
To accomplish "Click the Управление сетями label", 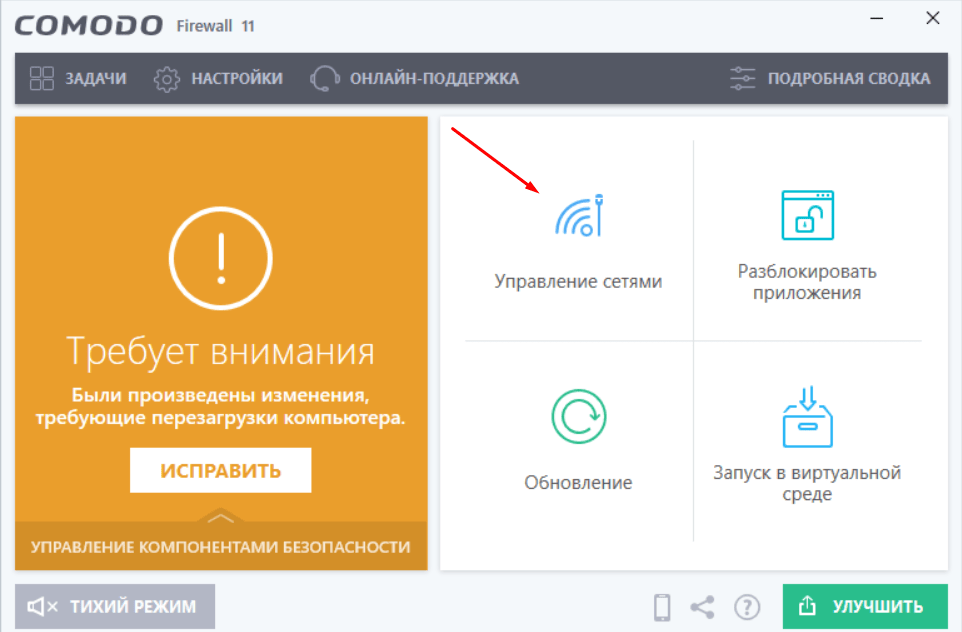I will pyautogui.click(x=578, y=282).
